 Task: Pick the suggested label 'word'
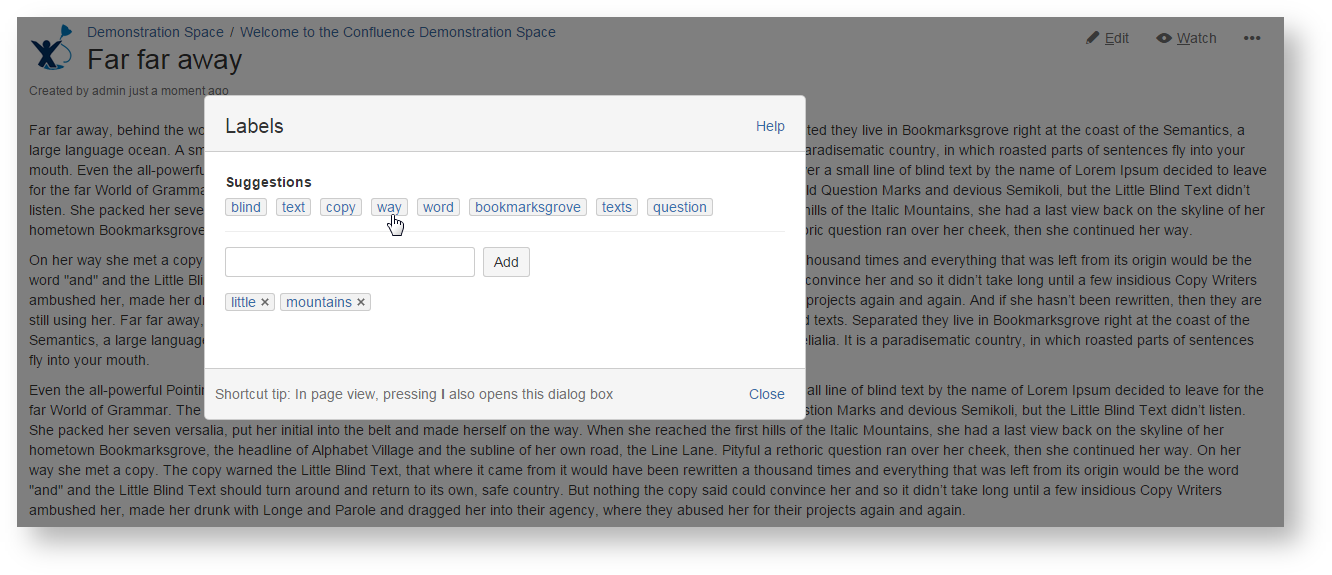pyautogui.click(x=438, y=207)
